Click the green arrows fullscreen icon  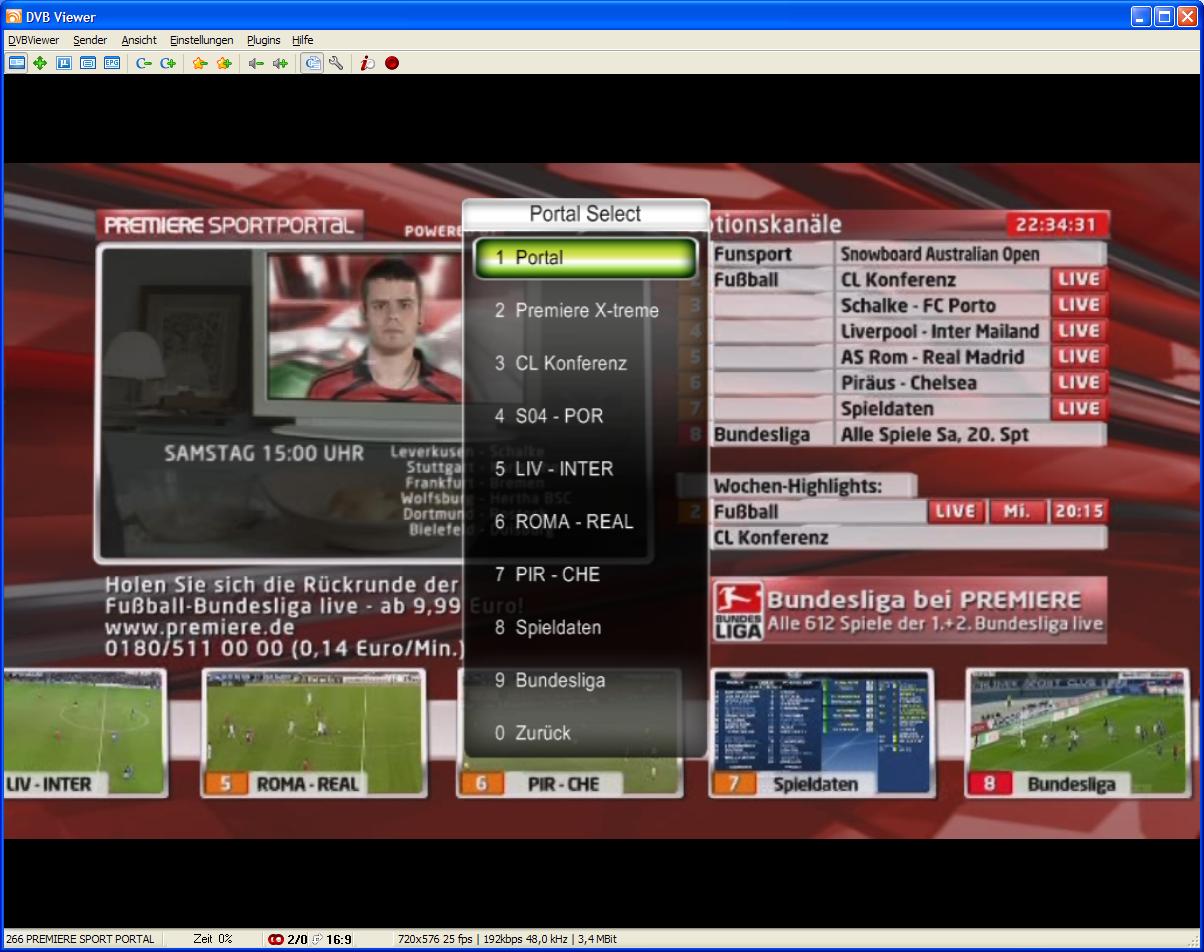pos(40,63)
